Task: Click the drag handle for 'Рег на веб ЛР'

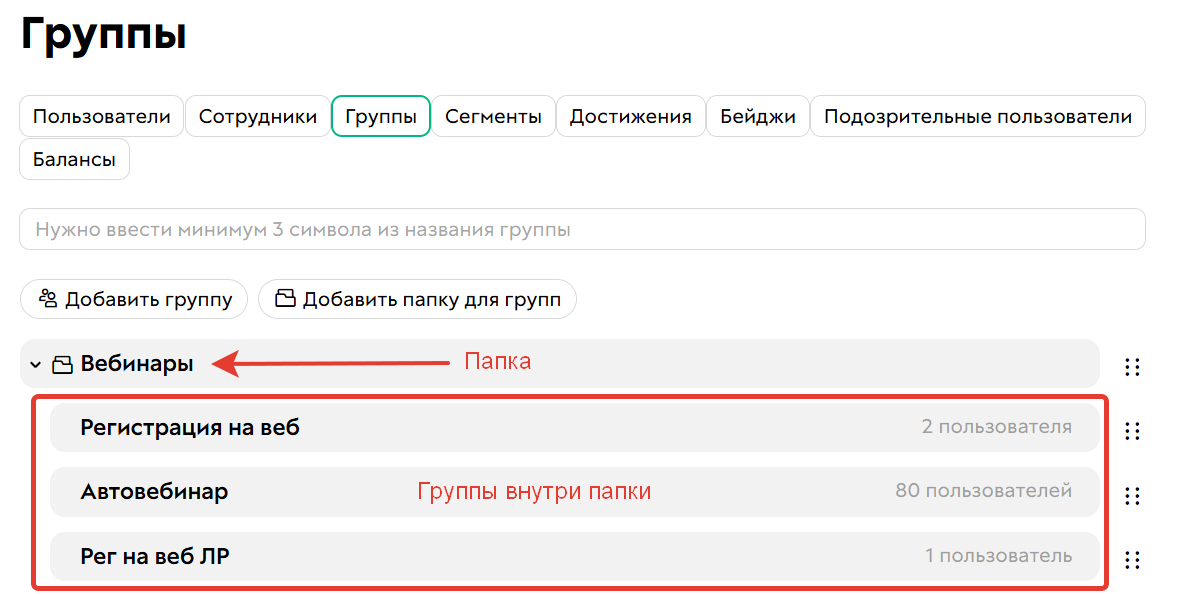Action: click(x=1133, y=558)
